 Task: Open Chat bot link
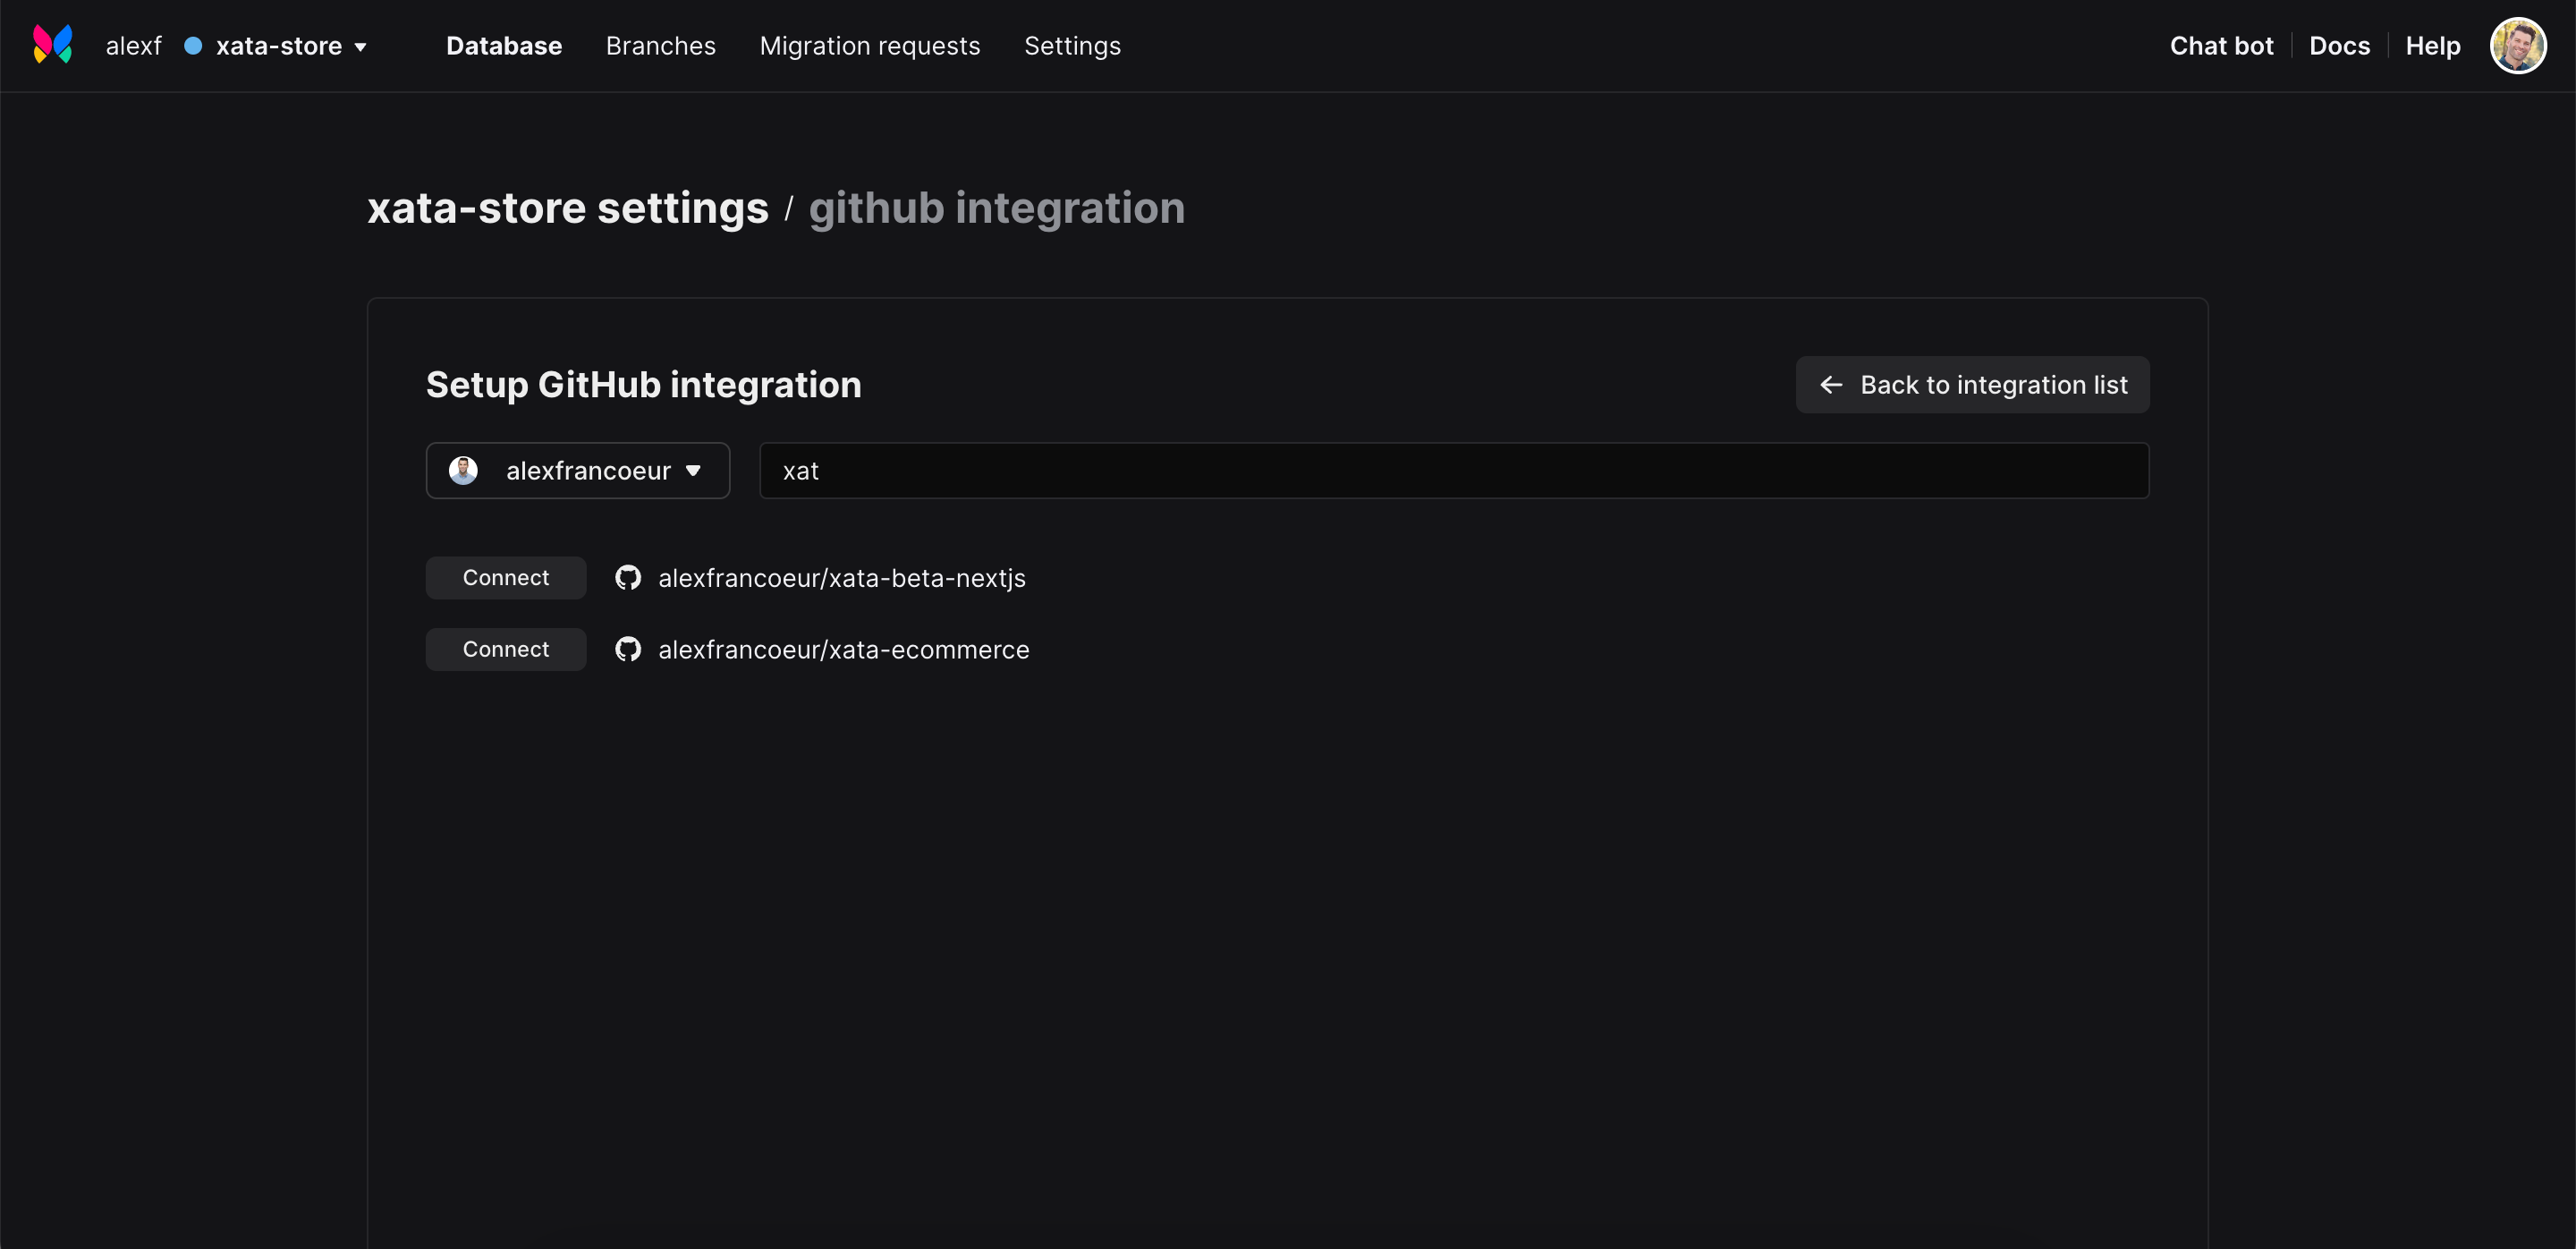point(2221,46)
